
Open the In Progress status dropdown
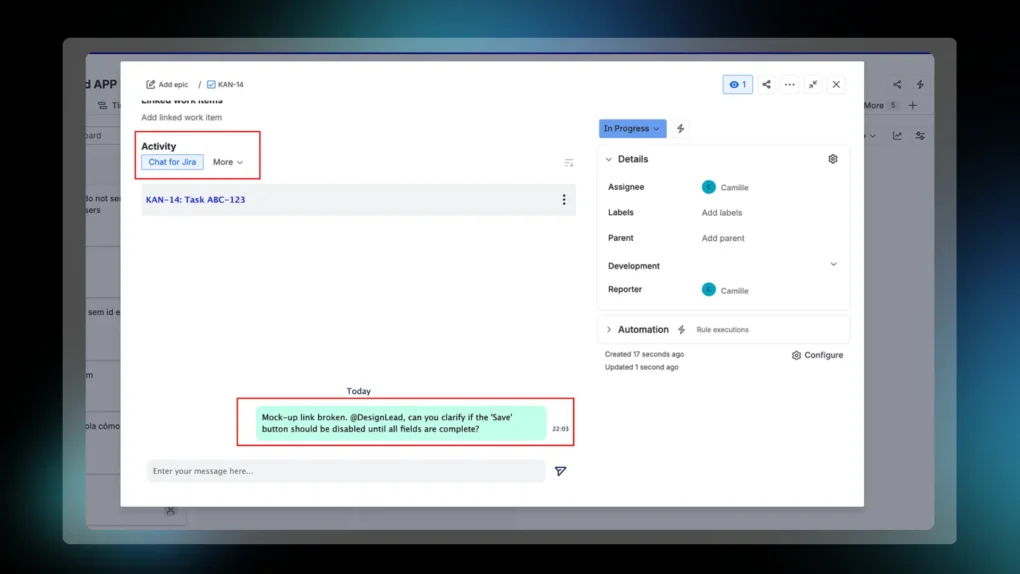[x=632, y=128]
